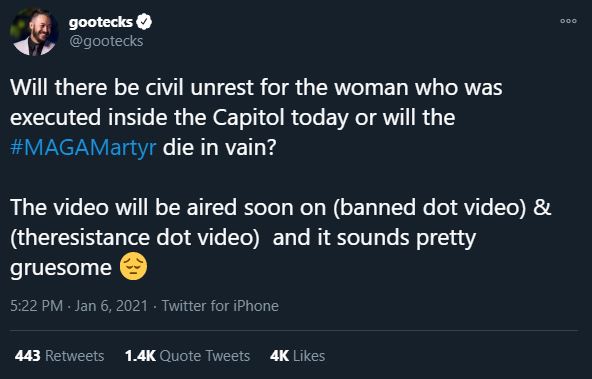The image size is (592, 379).
Task: View the 443 Retweets list
Action: tap(59, 356)
